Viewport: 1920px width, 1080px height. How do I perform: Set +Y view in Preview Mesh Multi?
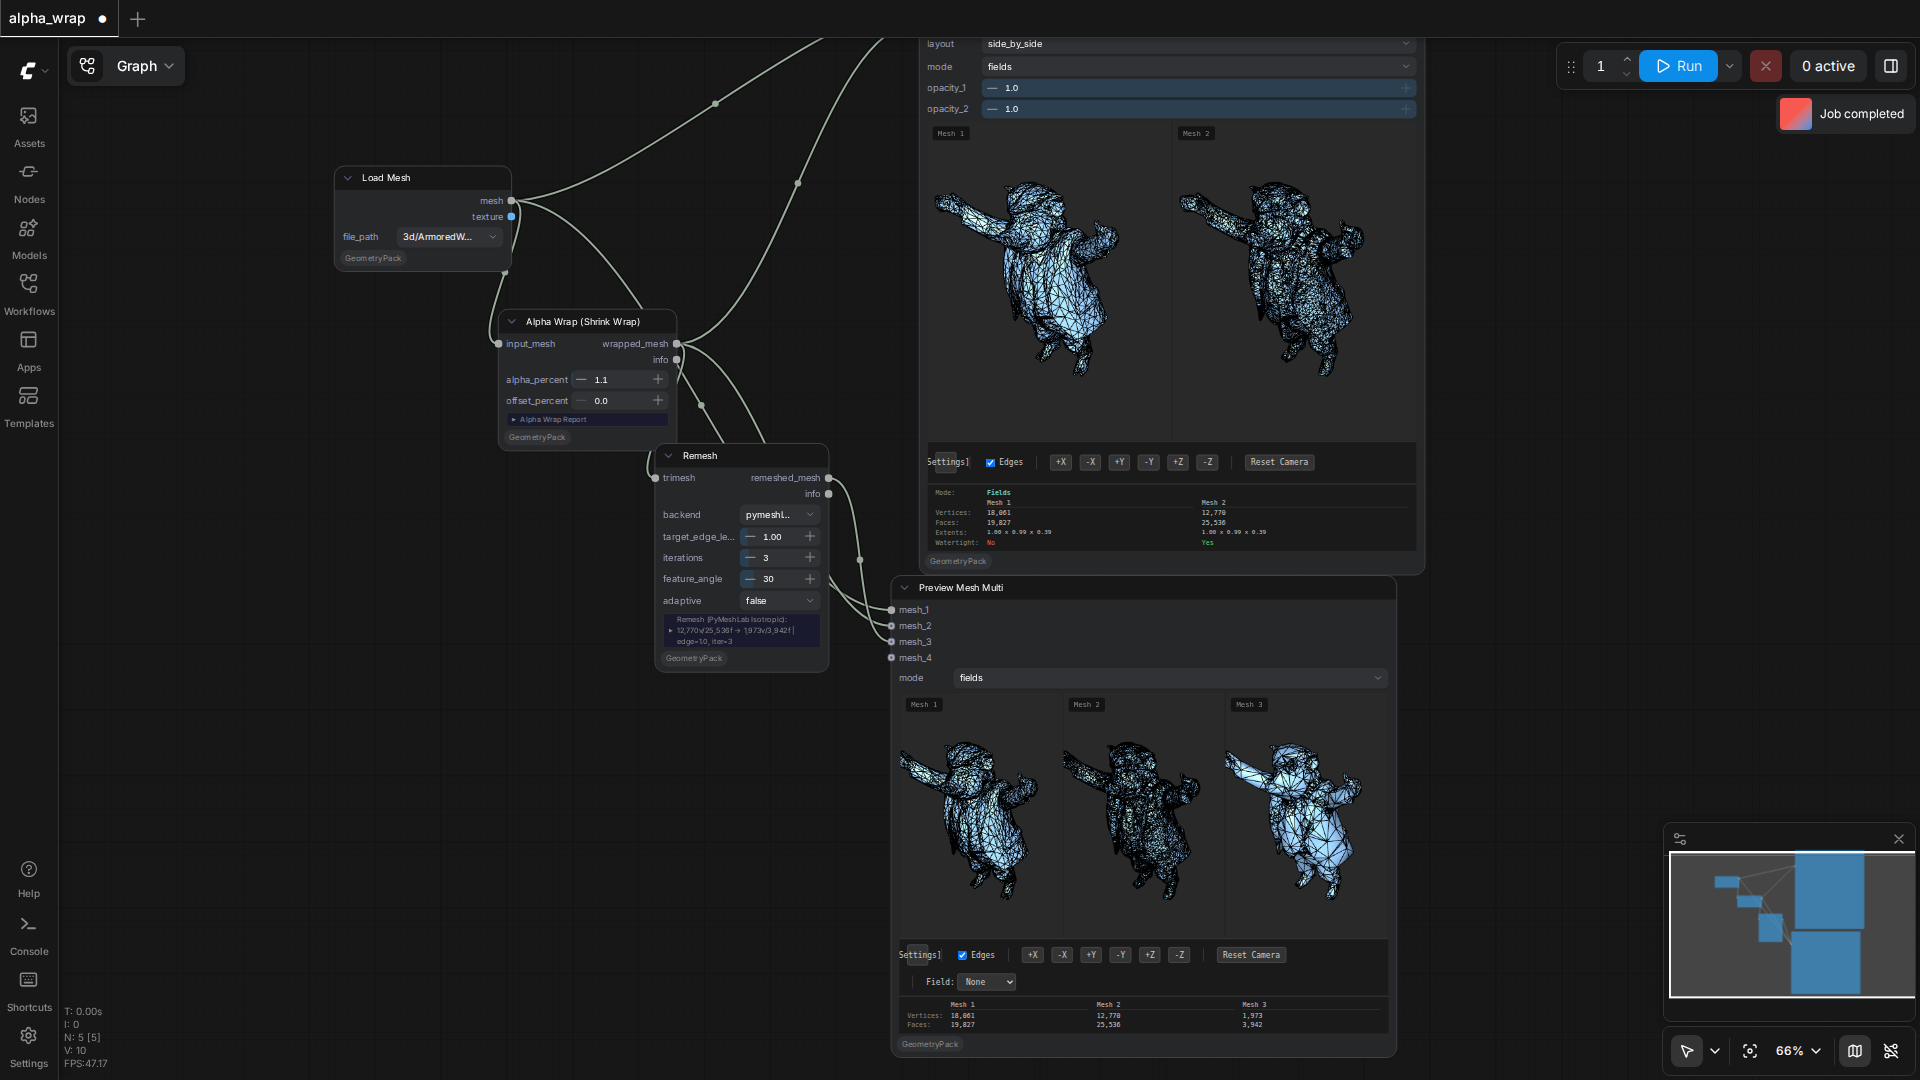[x=1091, y=956]
